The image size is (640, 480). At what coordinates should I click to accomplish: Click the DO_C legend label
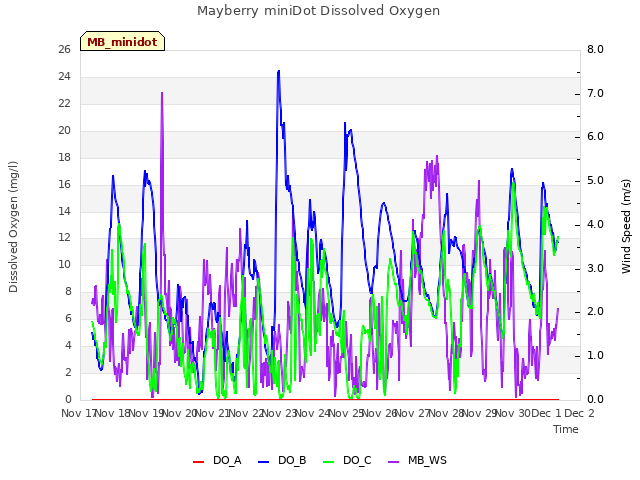coord(357,460)
